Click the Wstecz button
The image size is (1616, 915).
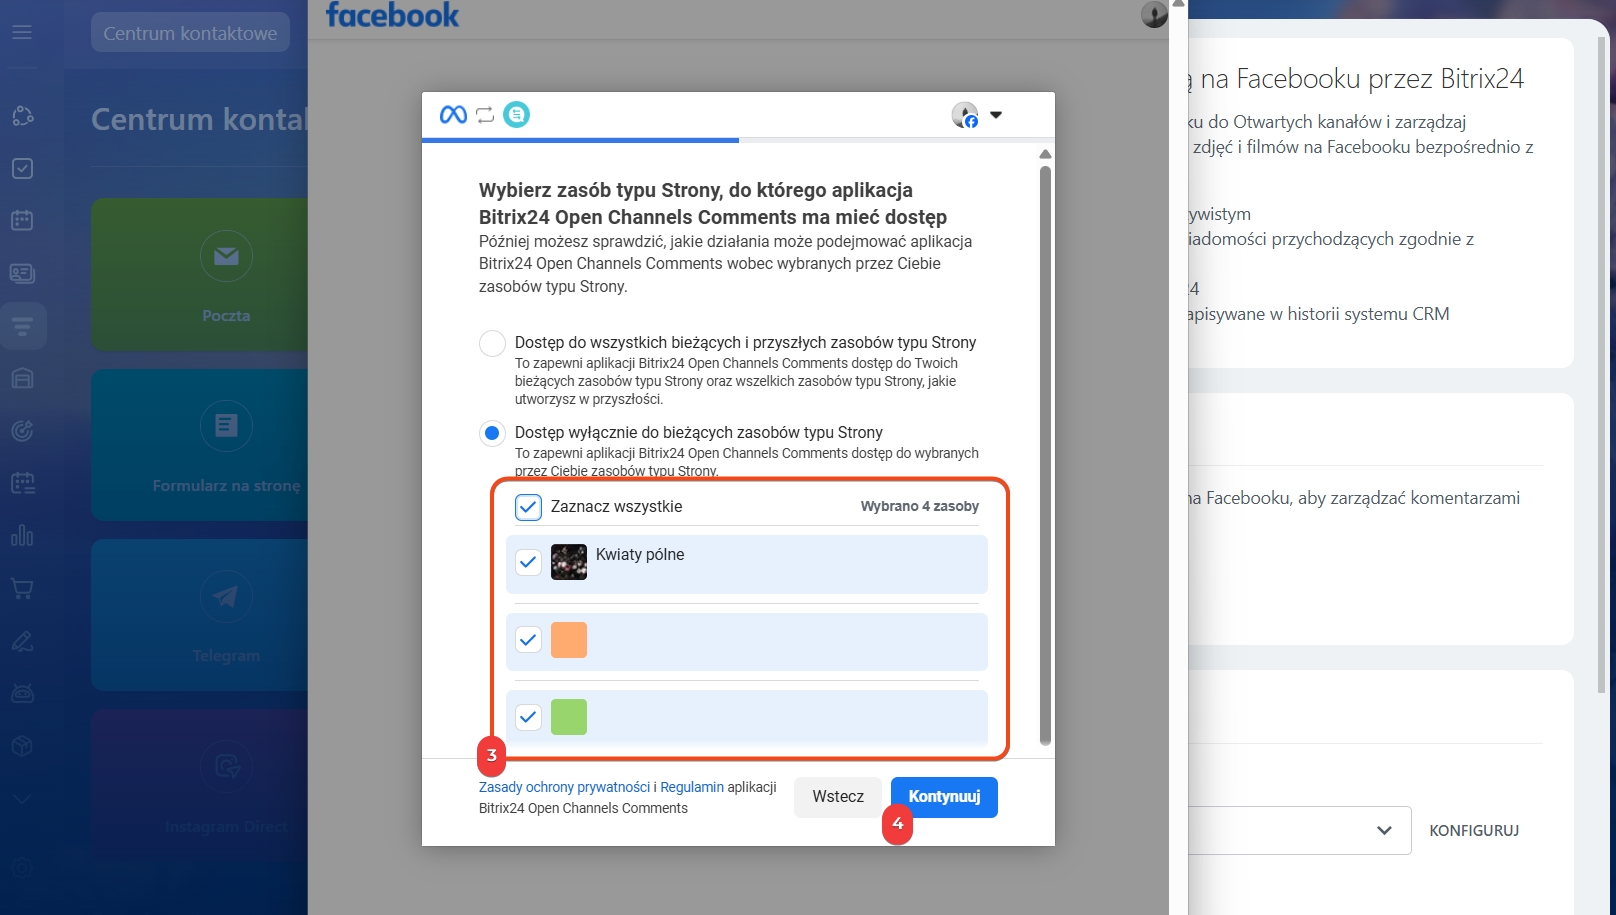point(838,797)
